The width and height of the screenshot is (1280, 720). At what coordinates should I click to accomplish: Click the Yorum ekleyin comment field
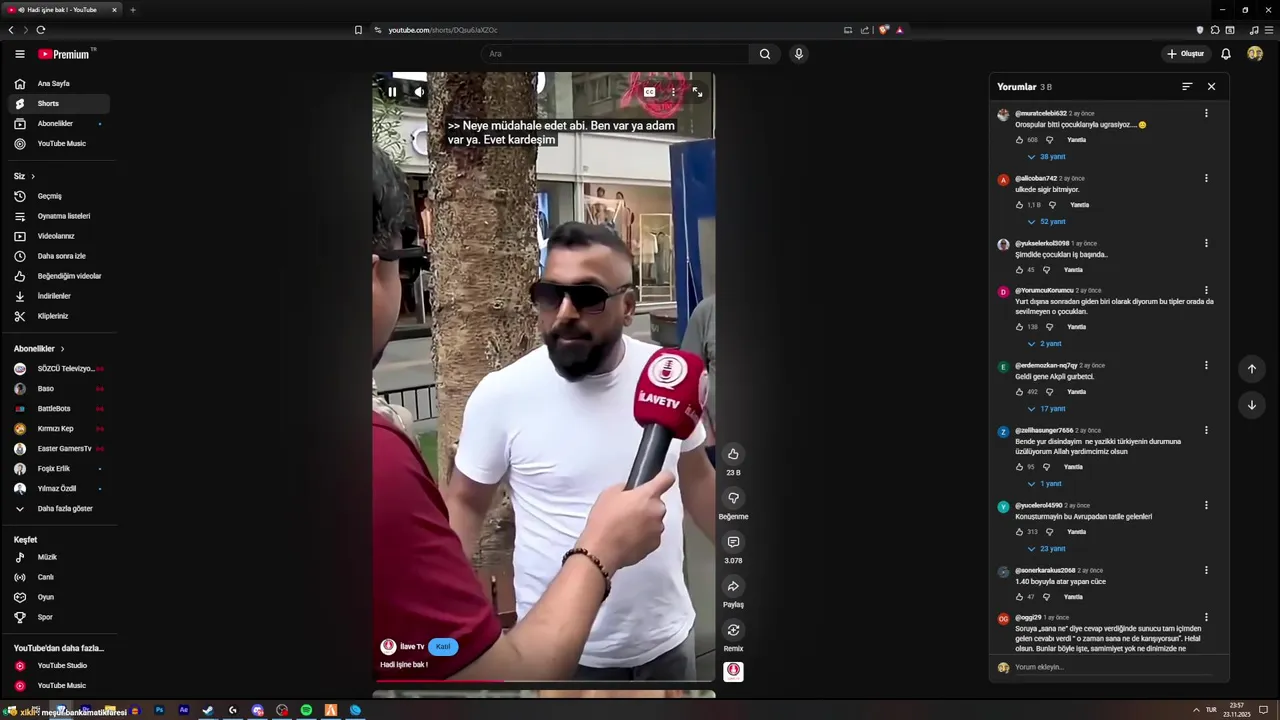pyautogui.click(x=1114, y=667)
